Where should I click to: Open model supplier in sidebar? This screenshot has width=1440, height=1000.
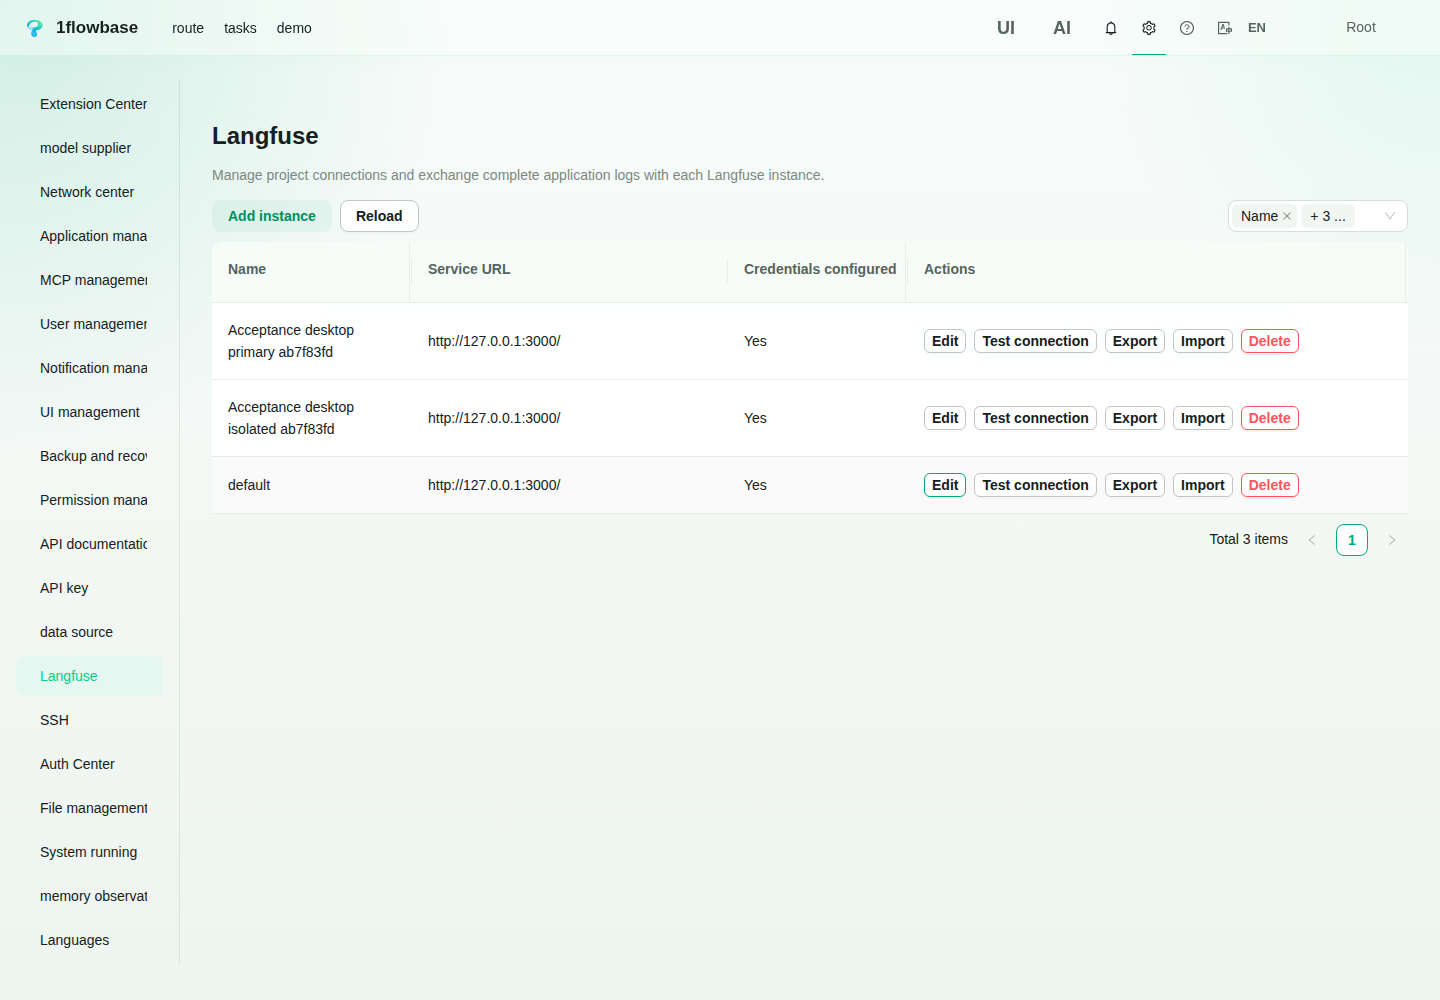[90, 148]
